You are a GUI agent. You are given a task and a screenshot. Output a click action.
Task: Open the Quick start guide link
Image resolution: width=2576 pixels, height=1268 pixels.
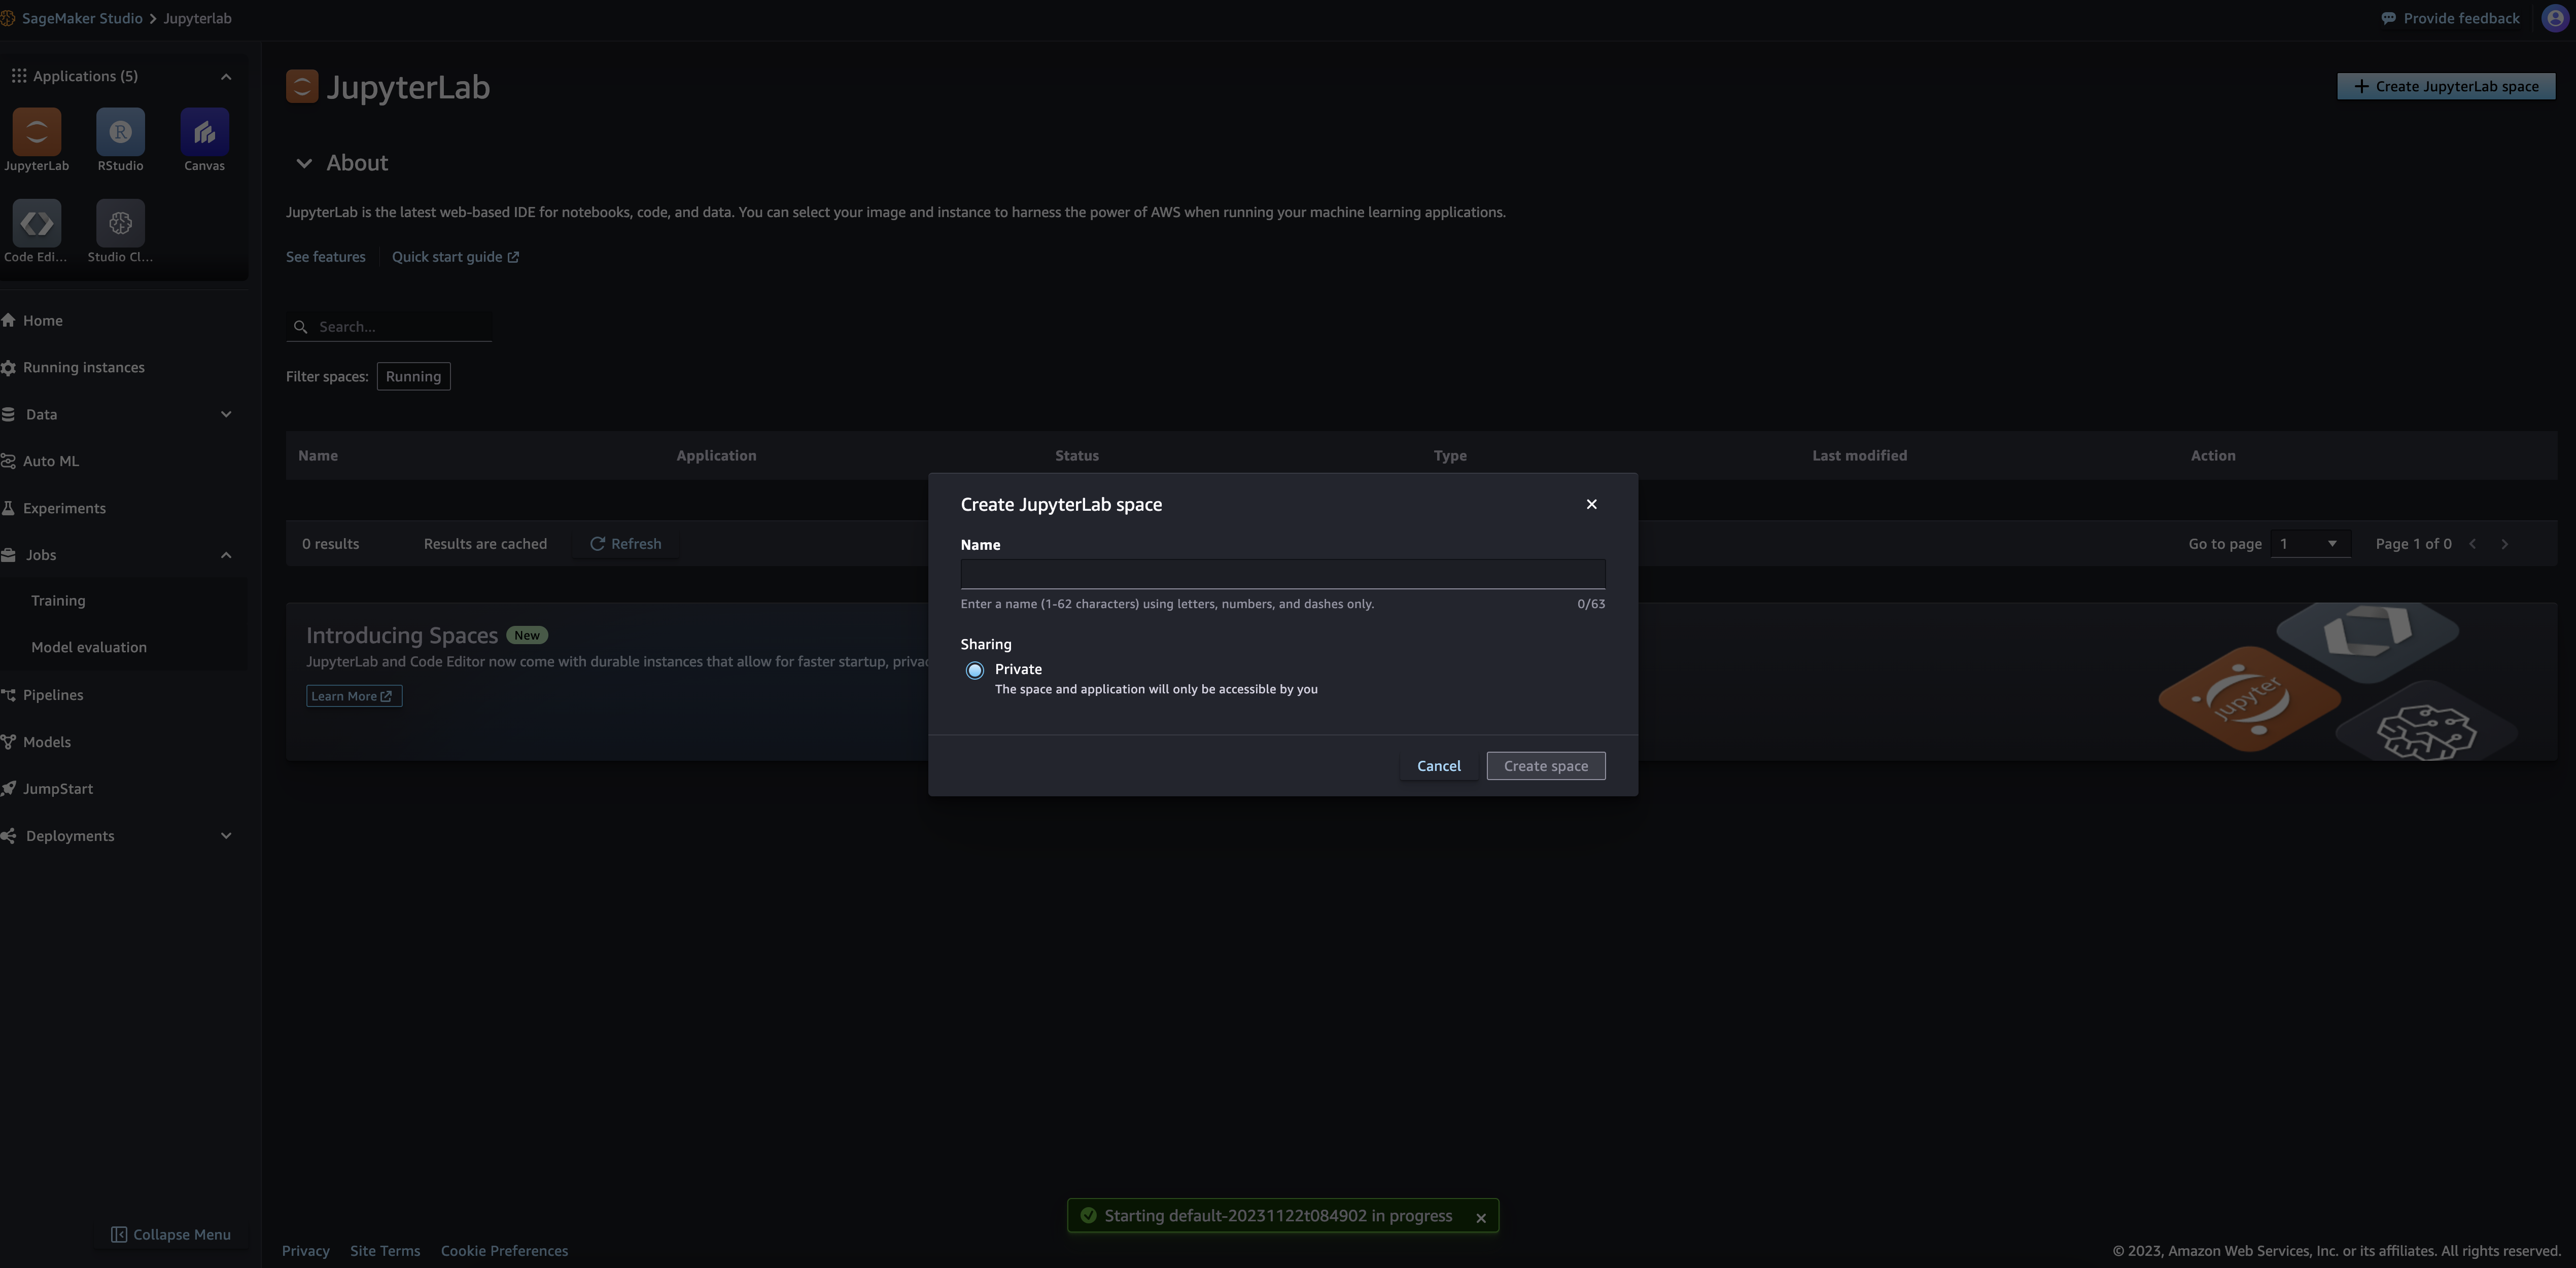[455, 257]
